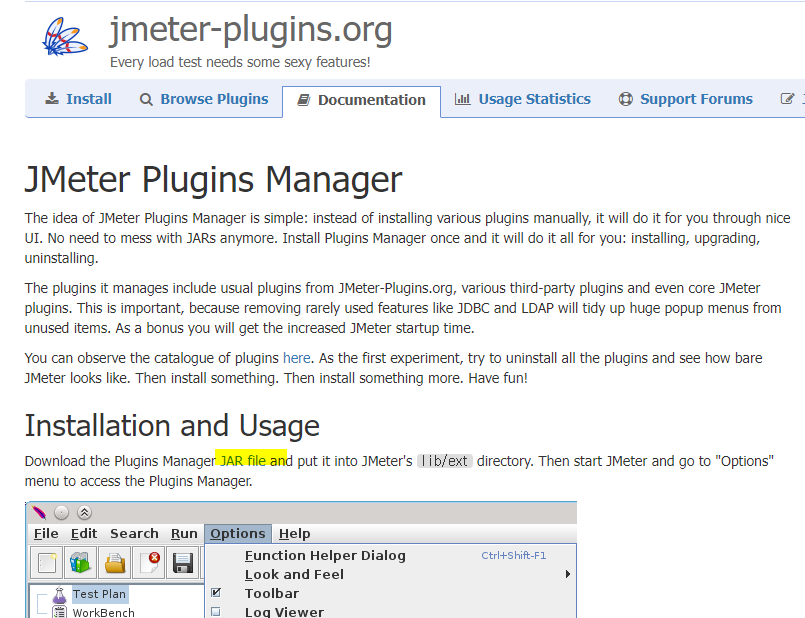Click the Close test plan toolbar icon
805x618 pixels.
[x=148, y=563]
